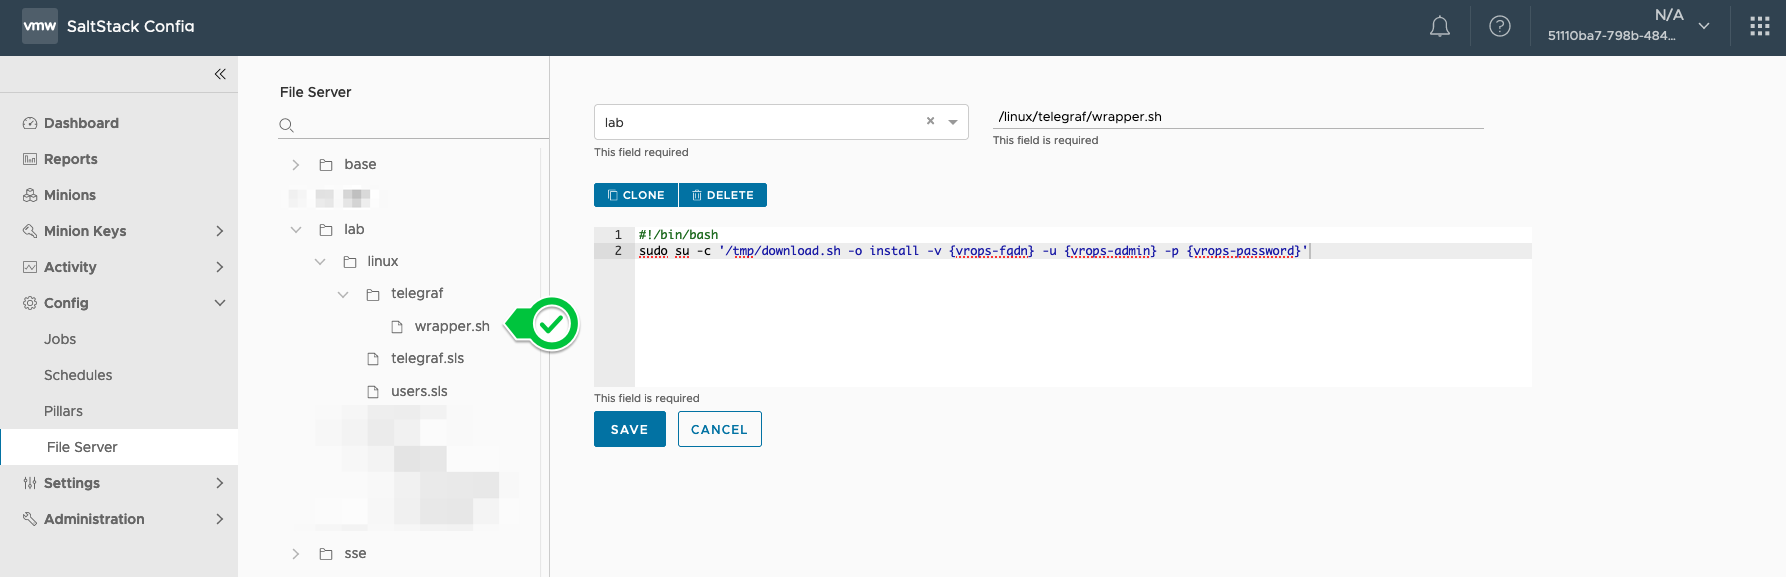Click the Administration wrench icon
The width and height of the screenshot is (1786, 577).
(30, 519)
